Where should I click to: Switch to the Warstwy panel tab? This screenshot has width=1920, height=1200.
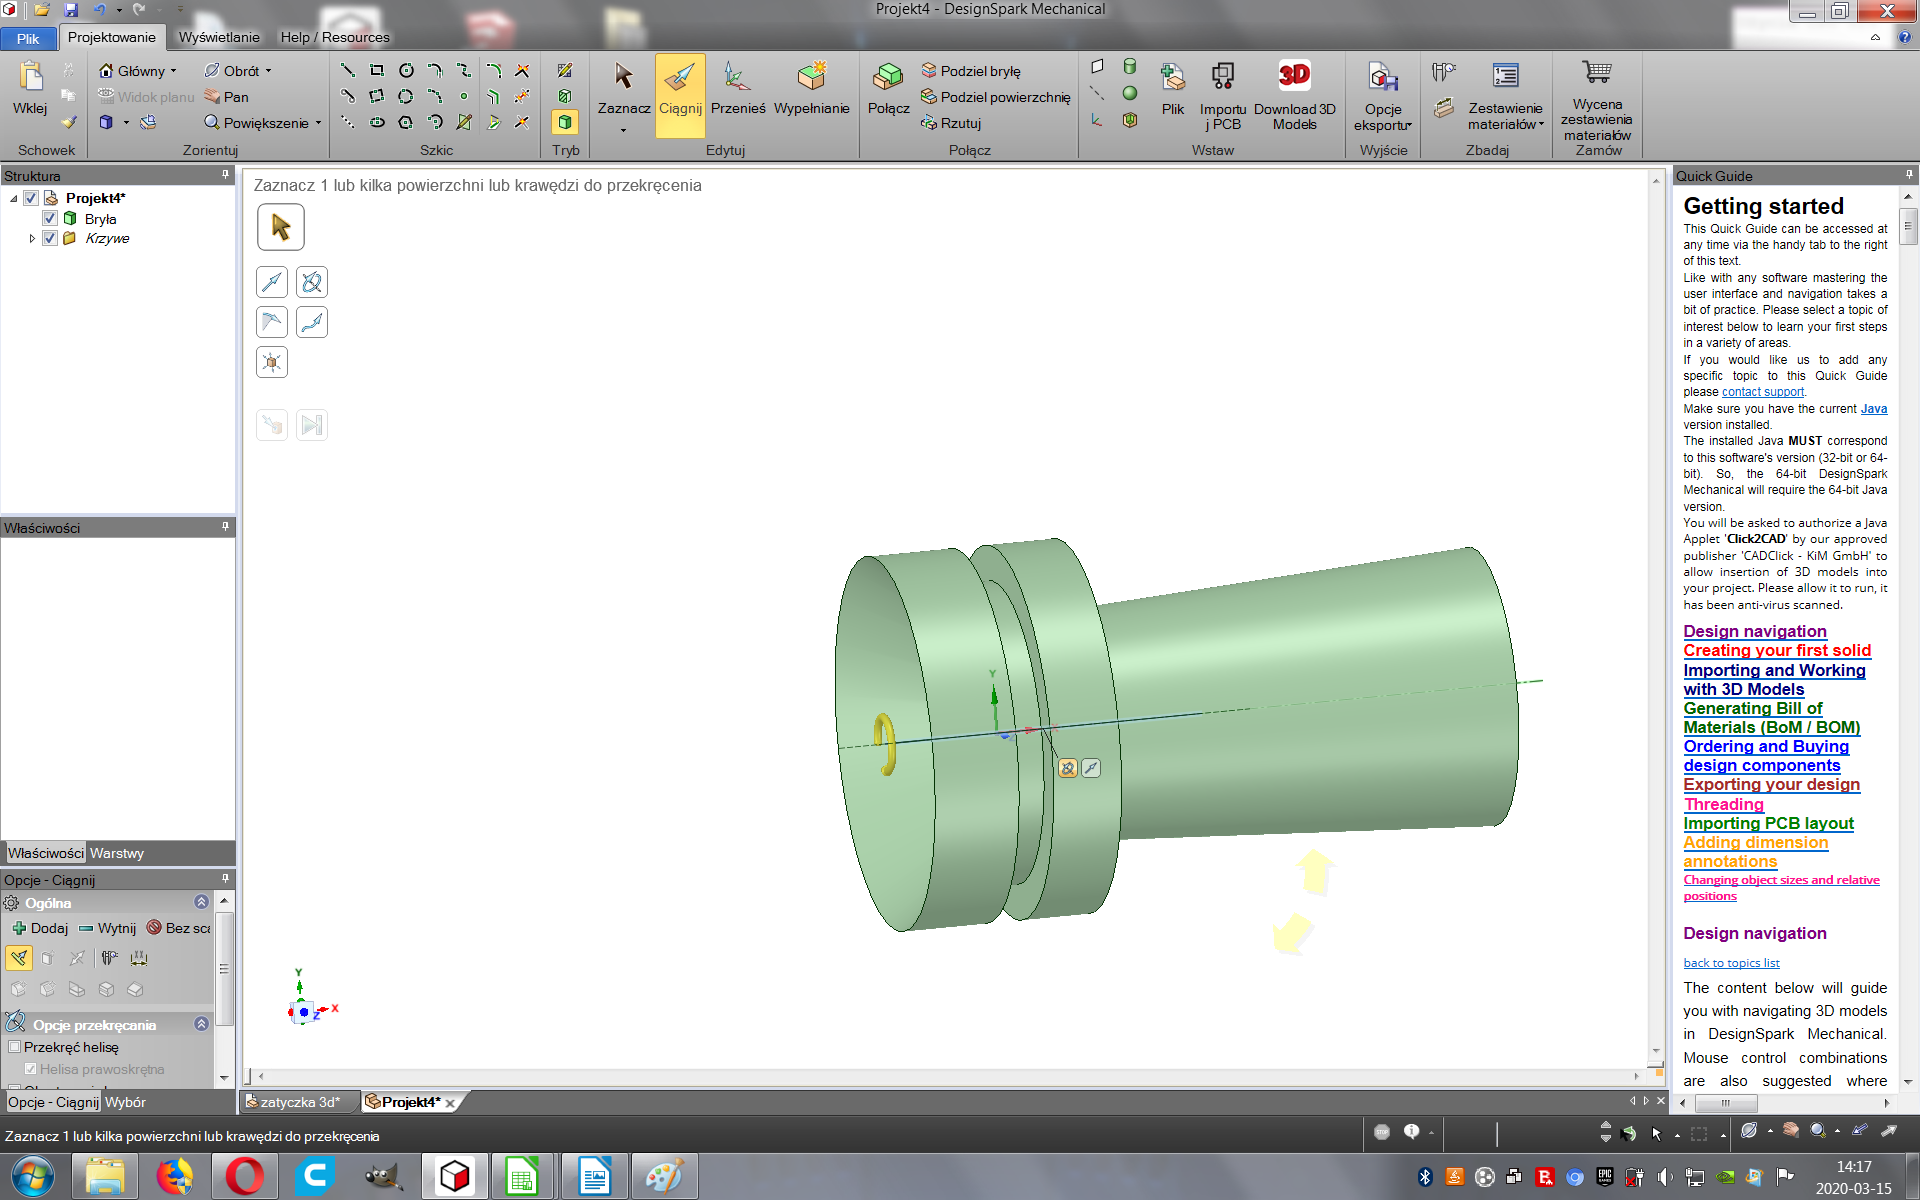tap(117, 853)
